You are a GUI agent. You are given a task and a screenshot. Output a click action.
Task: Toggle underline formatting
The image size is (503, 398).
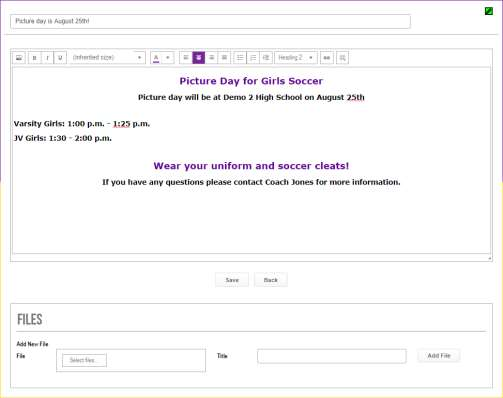60,58
